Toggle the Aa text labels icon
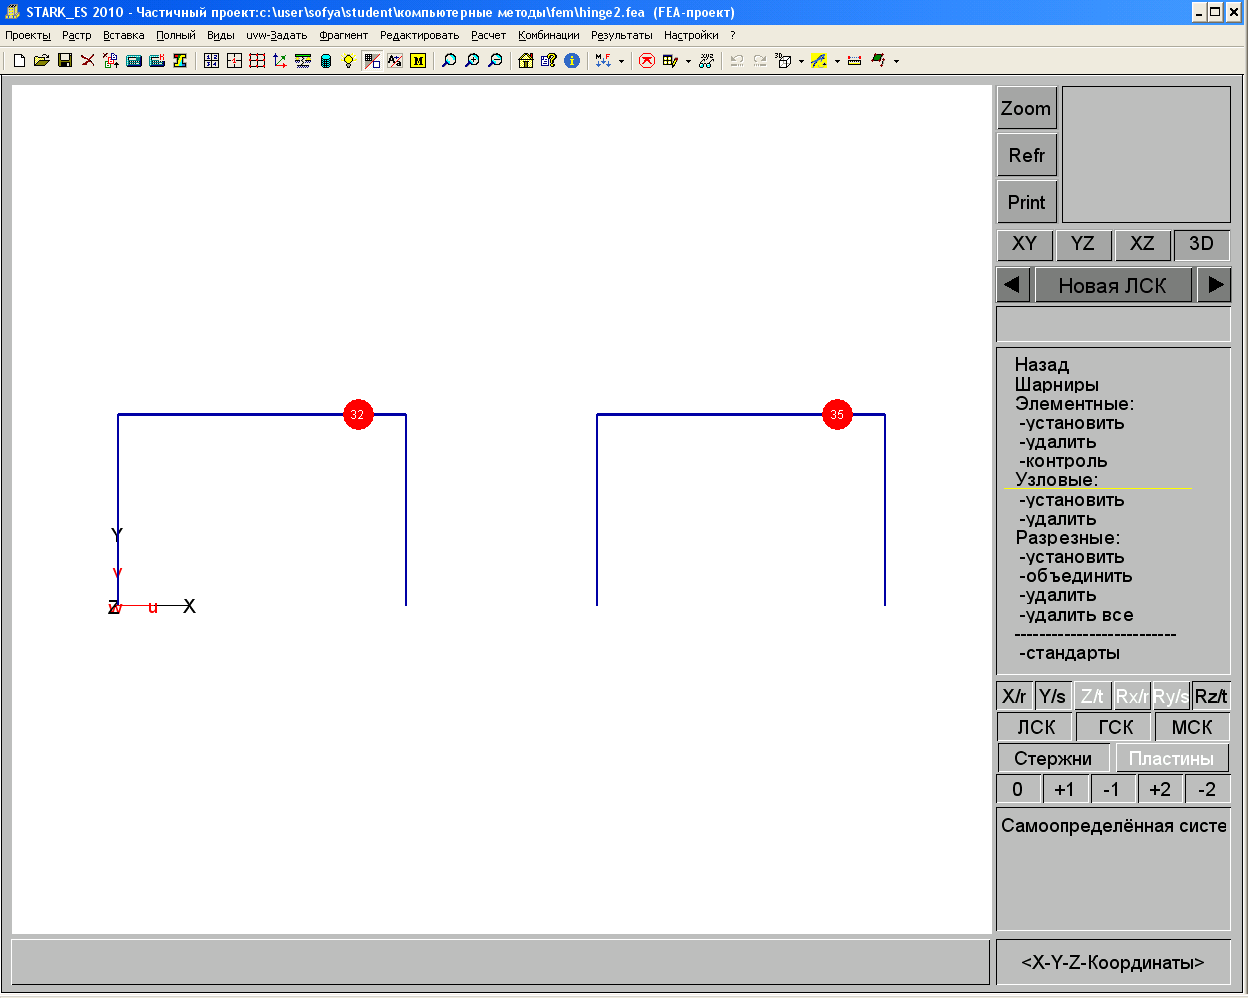The height and width of the screenshot is (998, 1248). (x=395, y=61)
